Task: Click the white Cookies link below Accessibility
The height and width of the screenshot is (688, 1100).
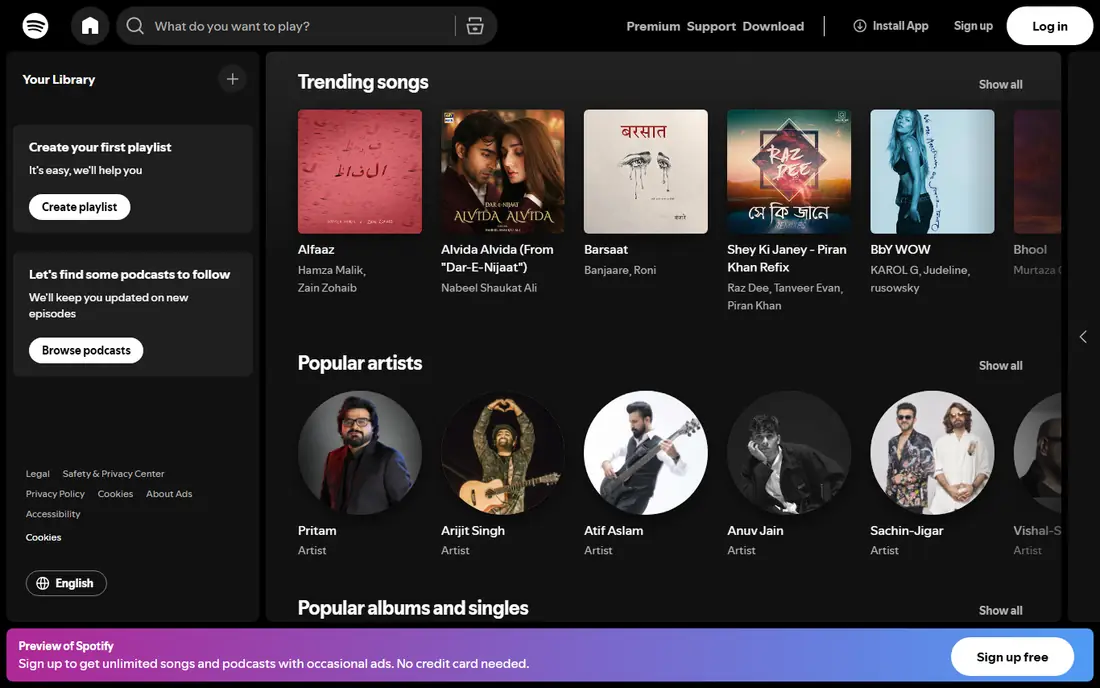Action: pyautogui.click(x=43, y=537)
